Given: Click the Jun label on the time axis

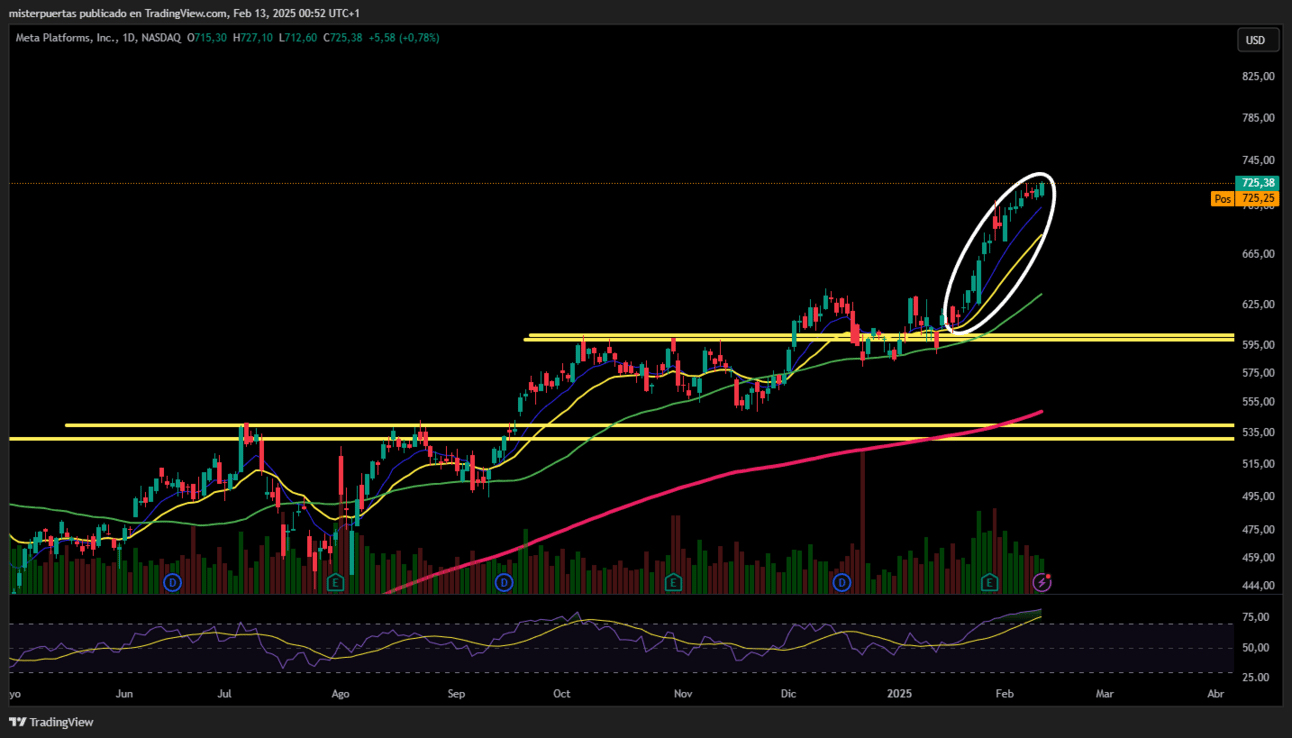Looking at the screenshot, I should [x=125, y=693].
